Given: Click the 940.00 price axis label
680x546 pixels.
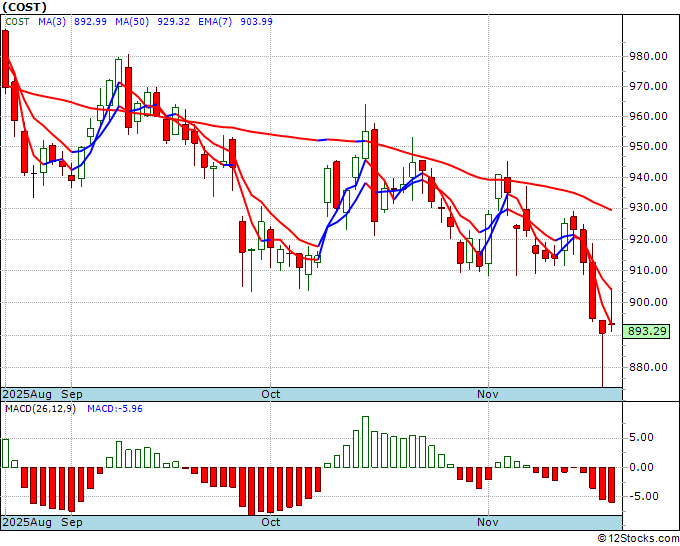Looking at the screenshot, I should point(648,177).
